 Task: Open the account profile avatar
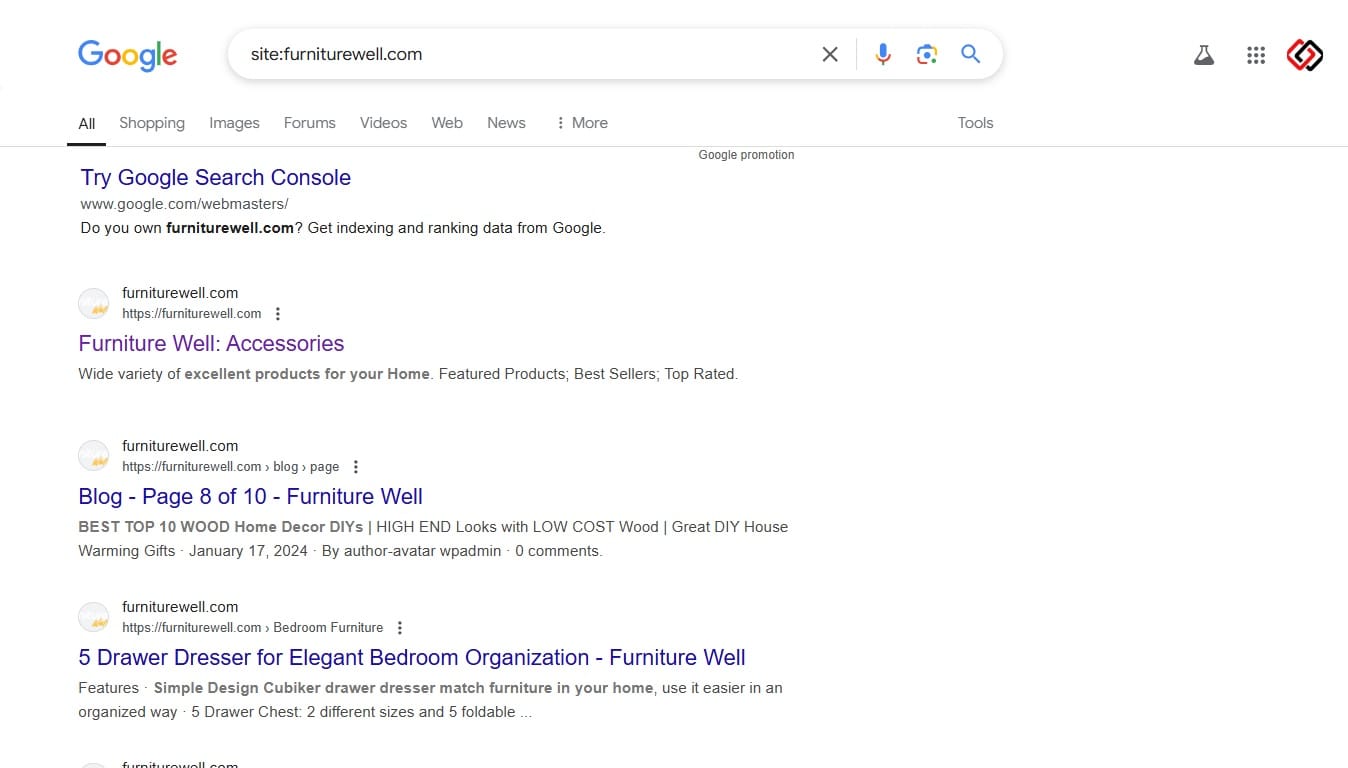point(1305,55)
